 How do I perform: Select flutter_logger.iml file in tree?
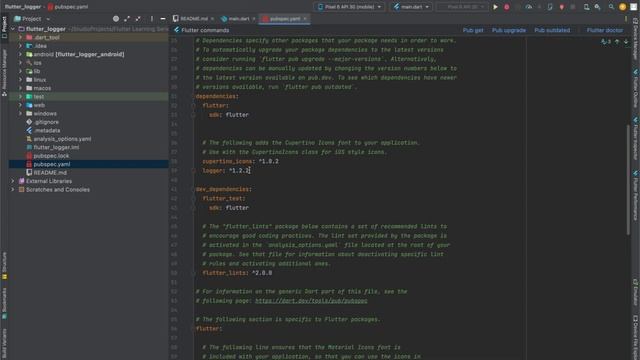click(56, 147)
